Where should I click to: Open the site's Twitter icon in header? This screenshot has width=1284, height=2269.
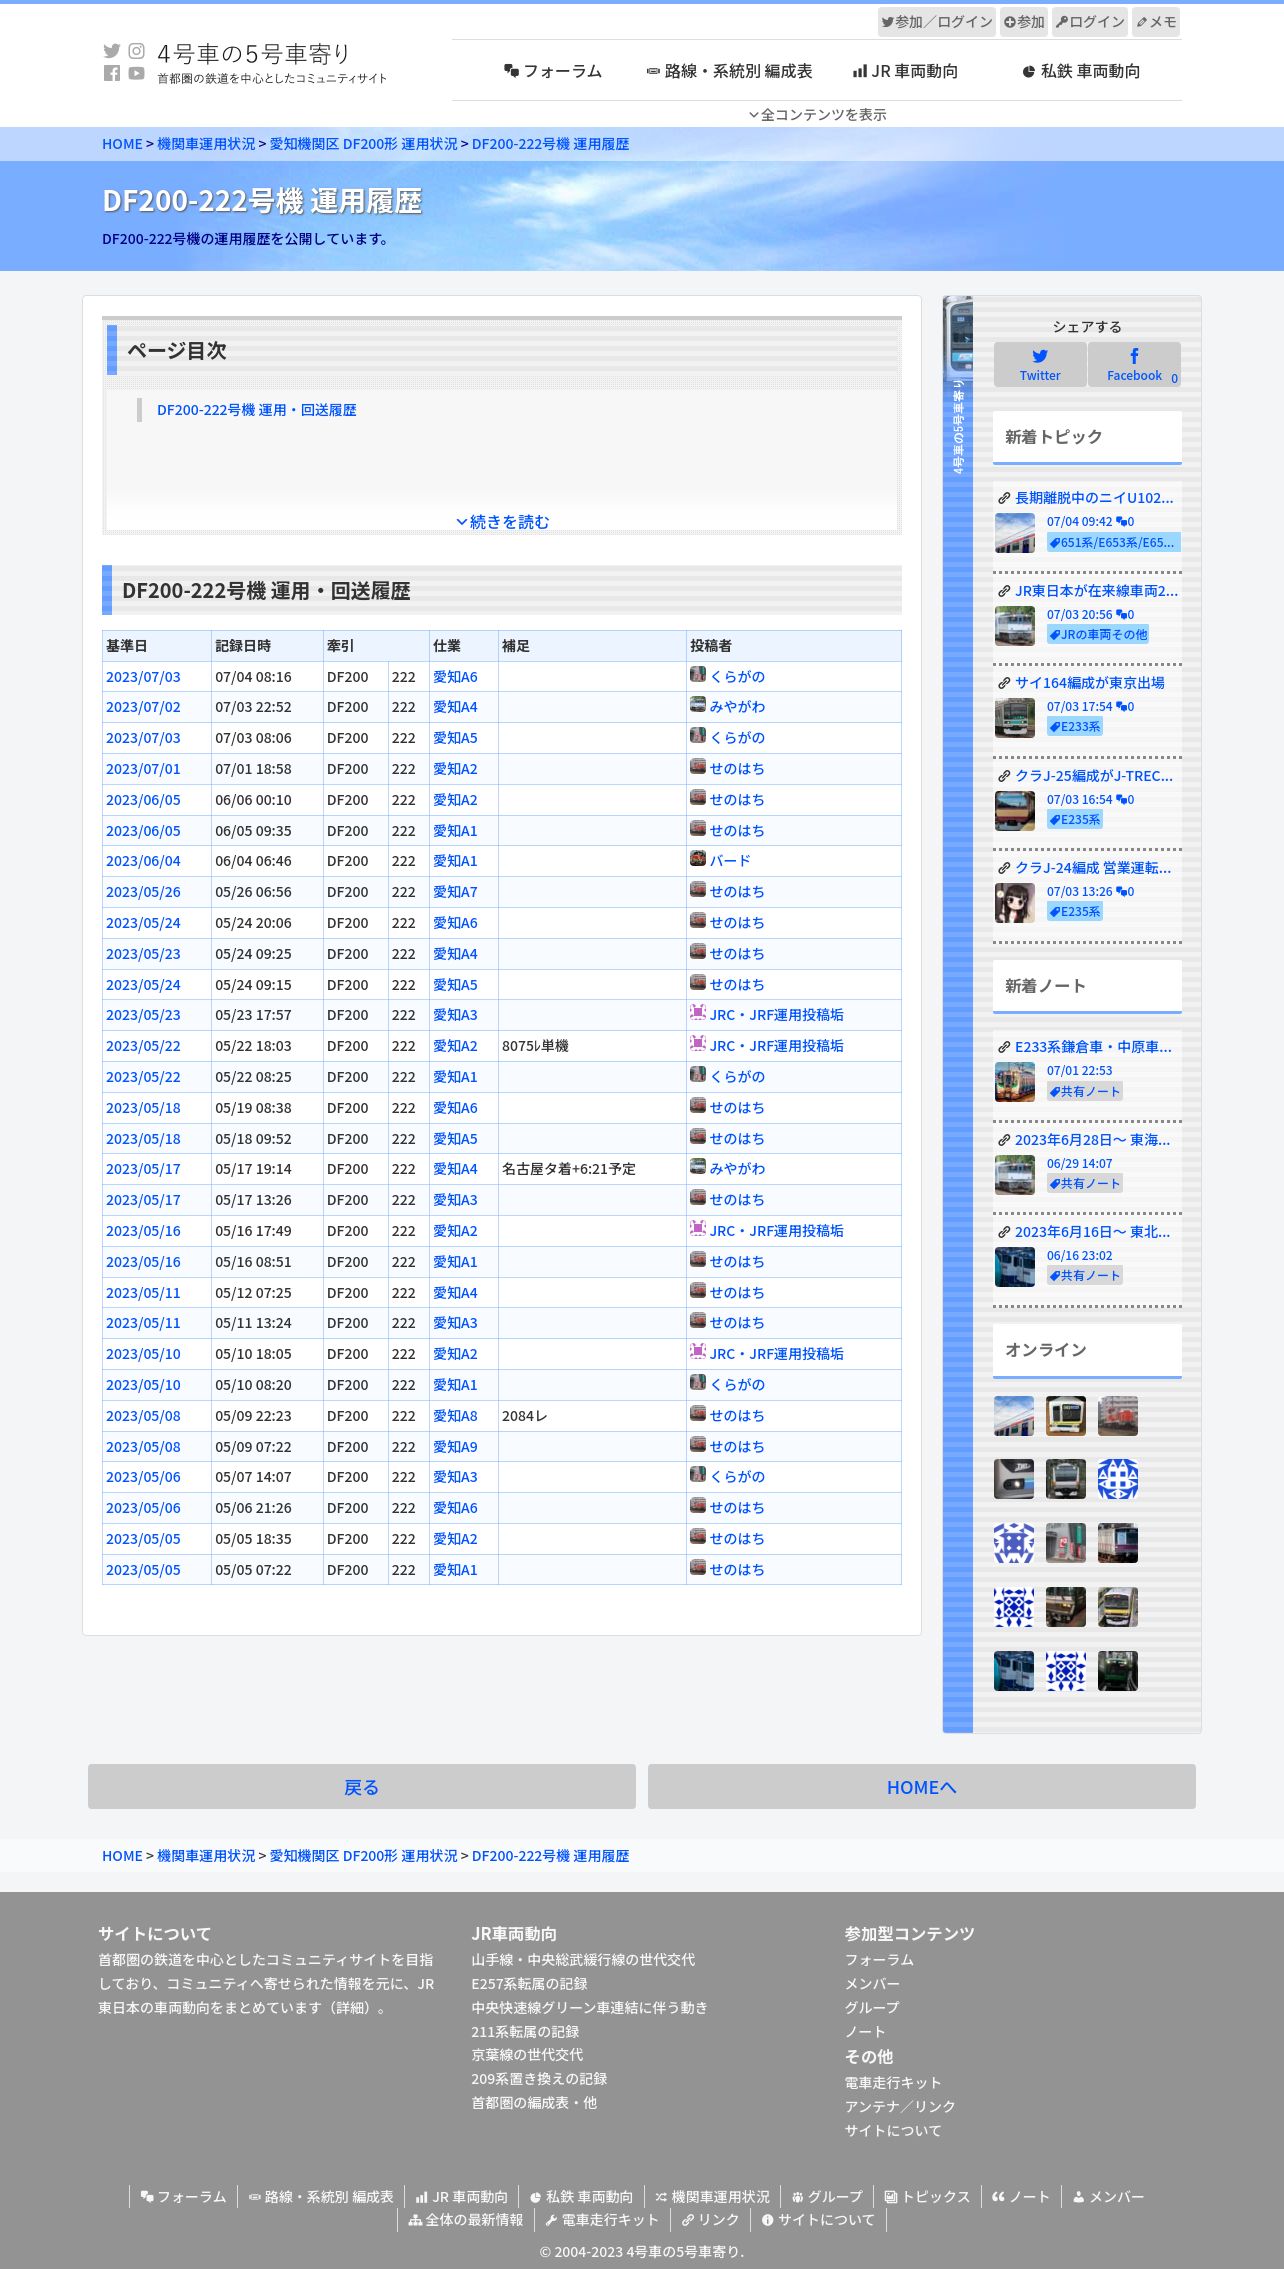[112, 51]
